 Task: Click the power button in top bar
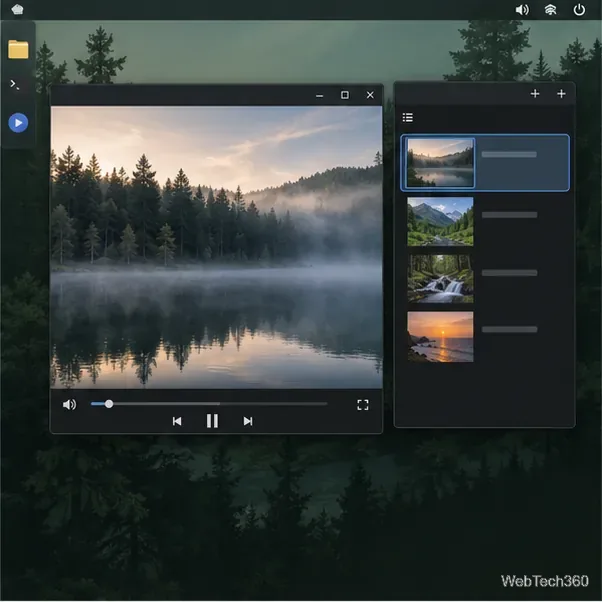click(579, 10)
